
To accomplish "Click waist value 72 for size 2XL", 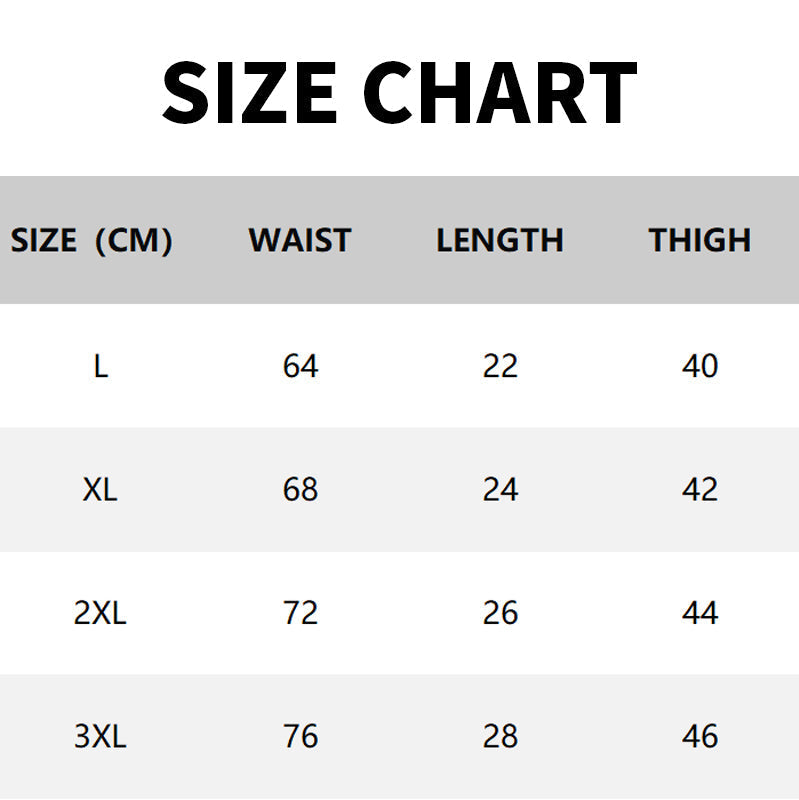I will [x=300, y=613].
